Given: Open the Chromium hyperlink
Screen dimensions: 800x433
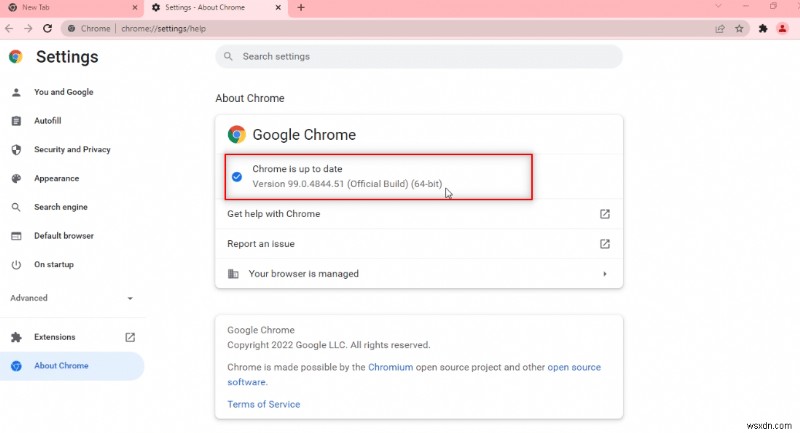Looking at the screenshot, I should point(389,367).
